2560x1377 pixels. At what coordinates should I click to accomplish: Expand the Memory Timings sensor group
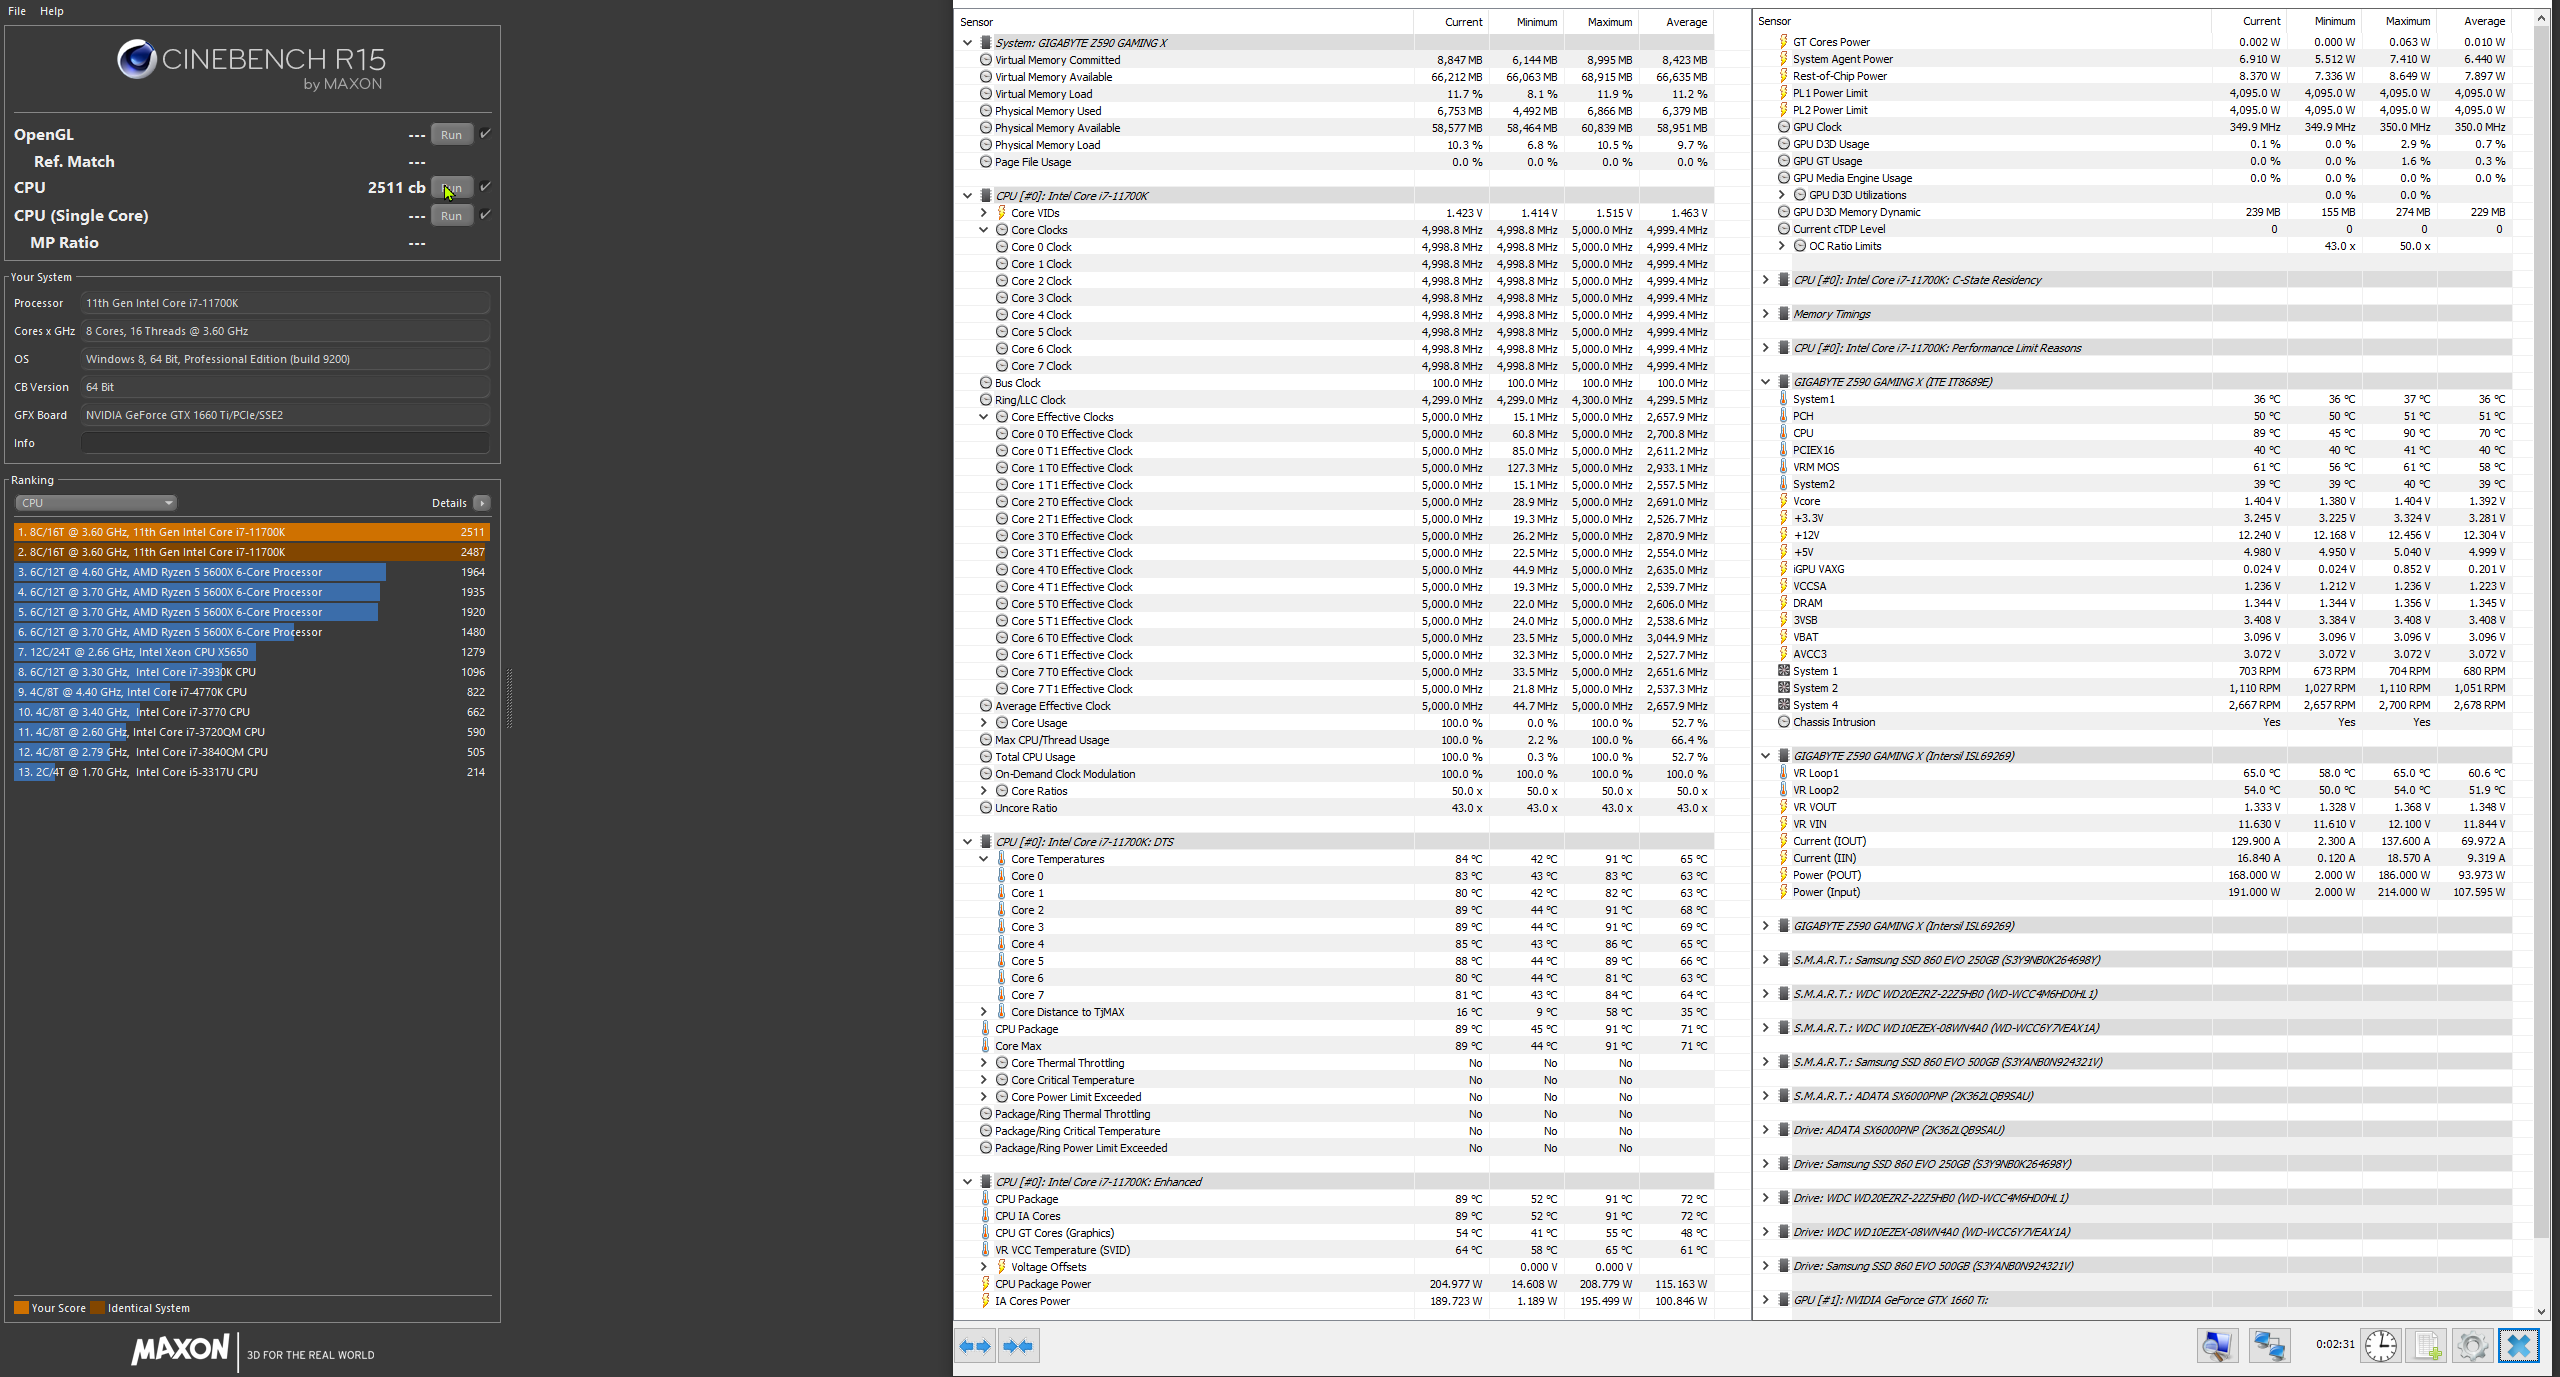click(1765, 314)
